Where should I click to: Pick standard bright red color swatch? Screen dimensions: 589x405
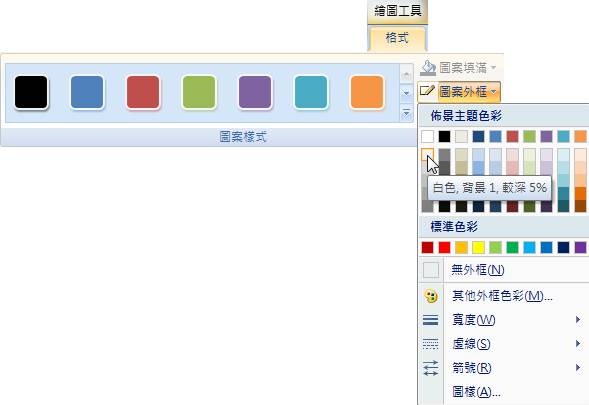tap(444, 248)
